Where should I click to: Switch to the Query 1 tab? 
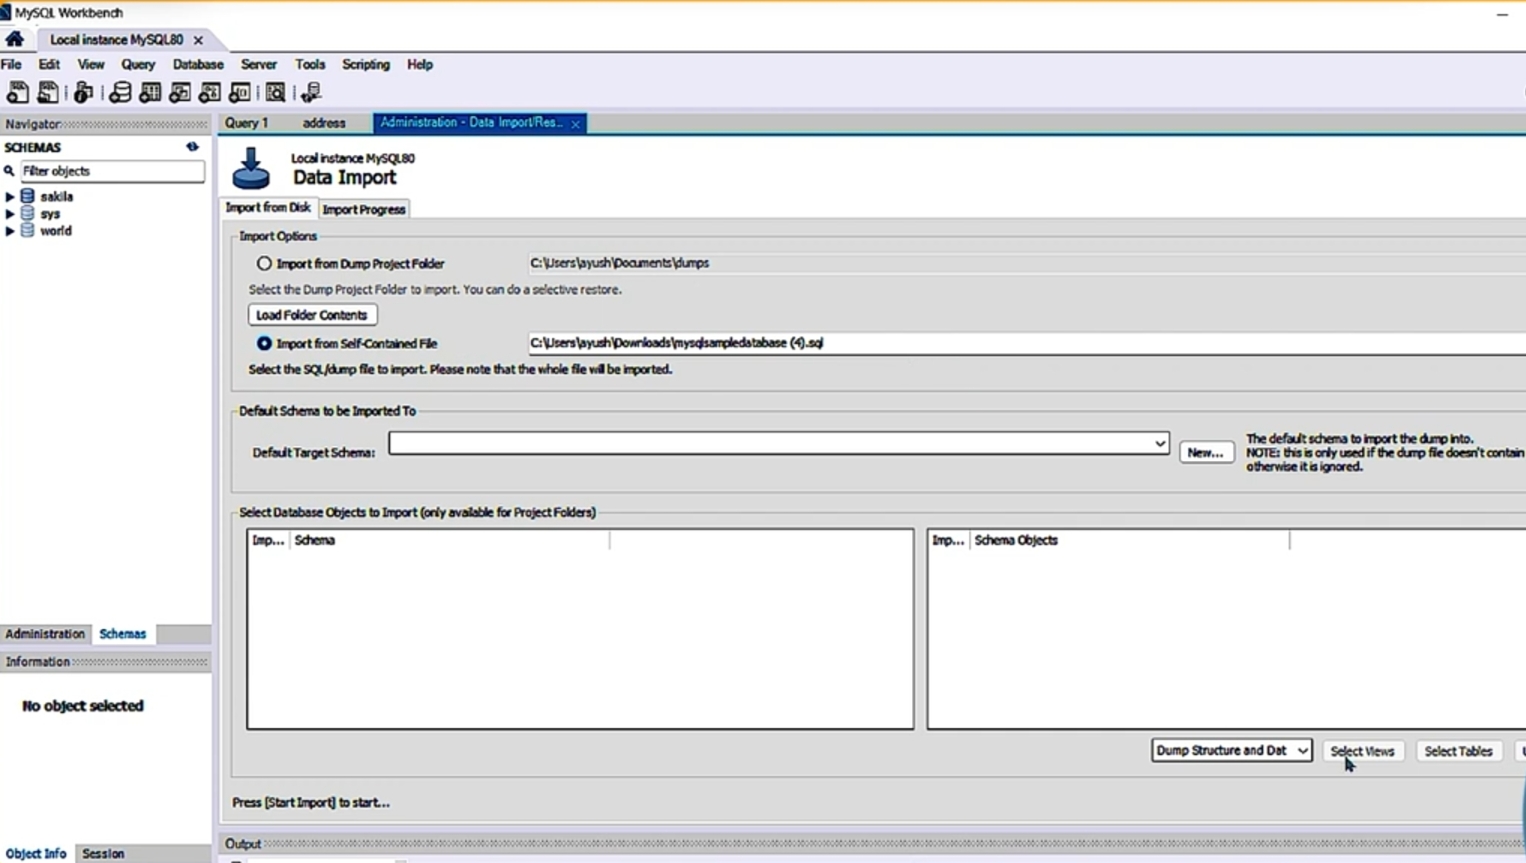[x=246, y=123]
